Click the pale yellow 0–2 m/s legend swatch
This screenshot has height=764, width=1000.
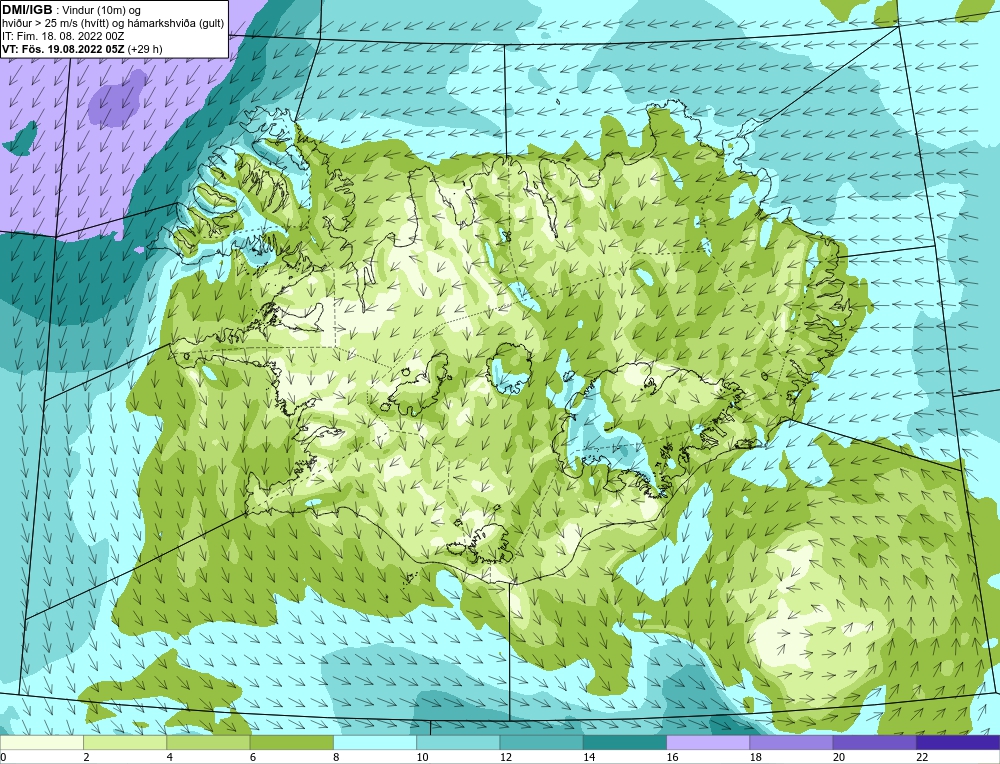[42, 742]
